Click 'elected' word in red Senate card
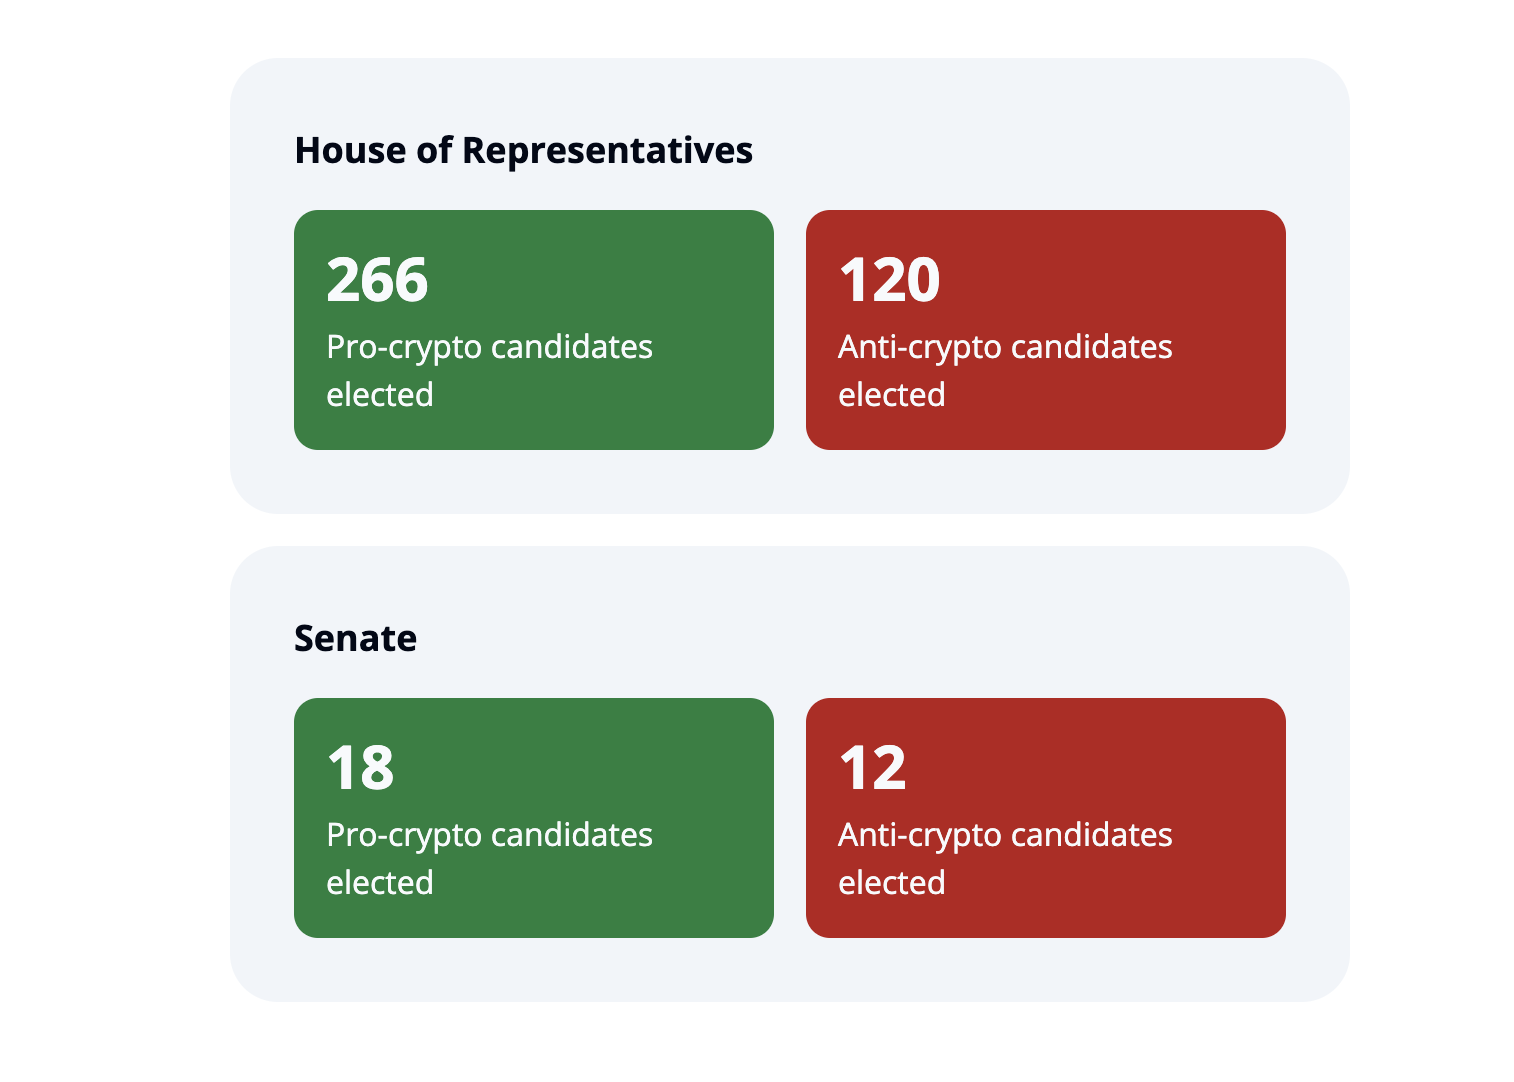This screenshot has height=1082, width=1514. click(892, 882)
